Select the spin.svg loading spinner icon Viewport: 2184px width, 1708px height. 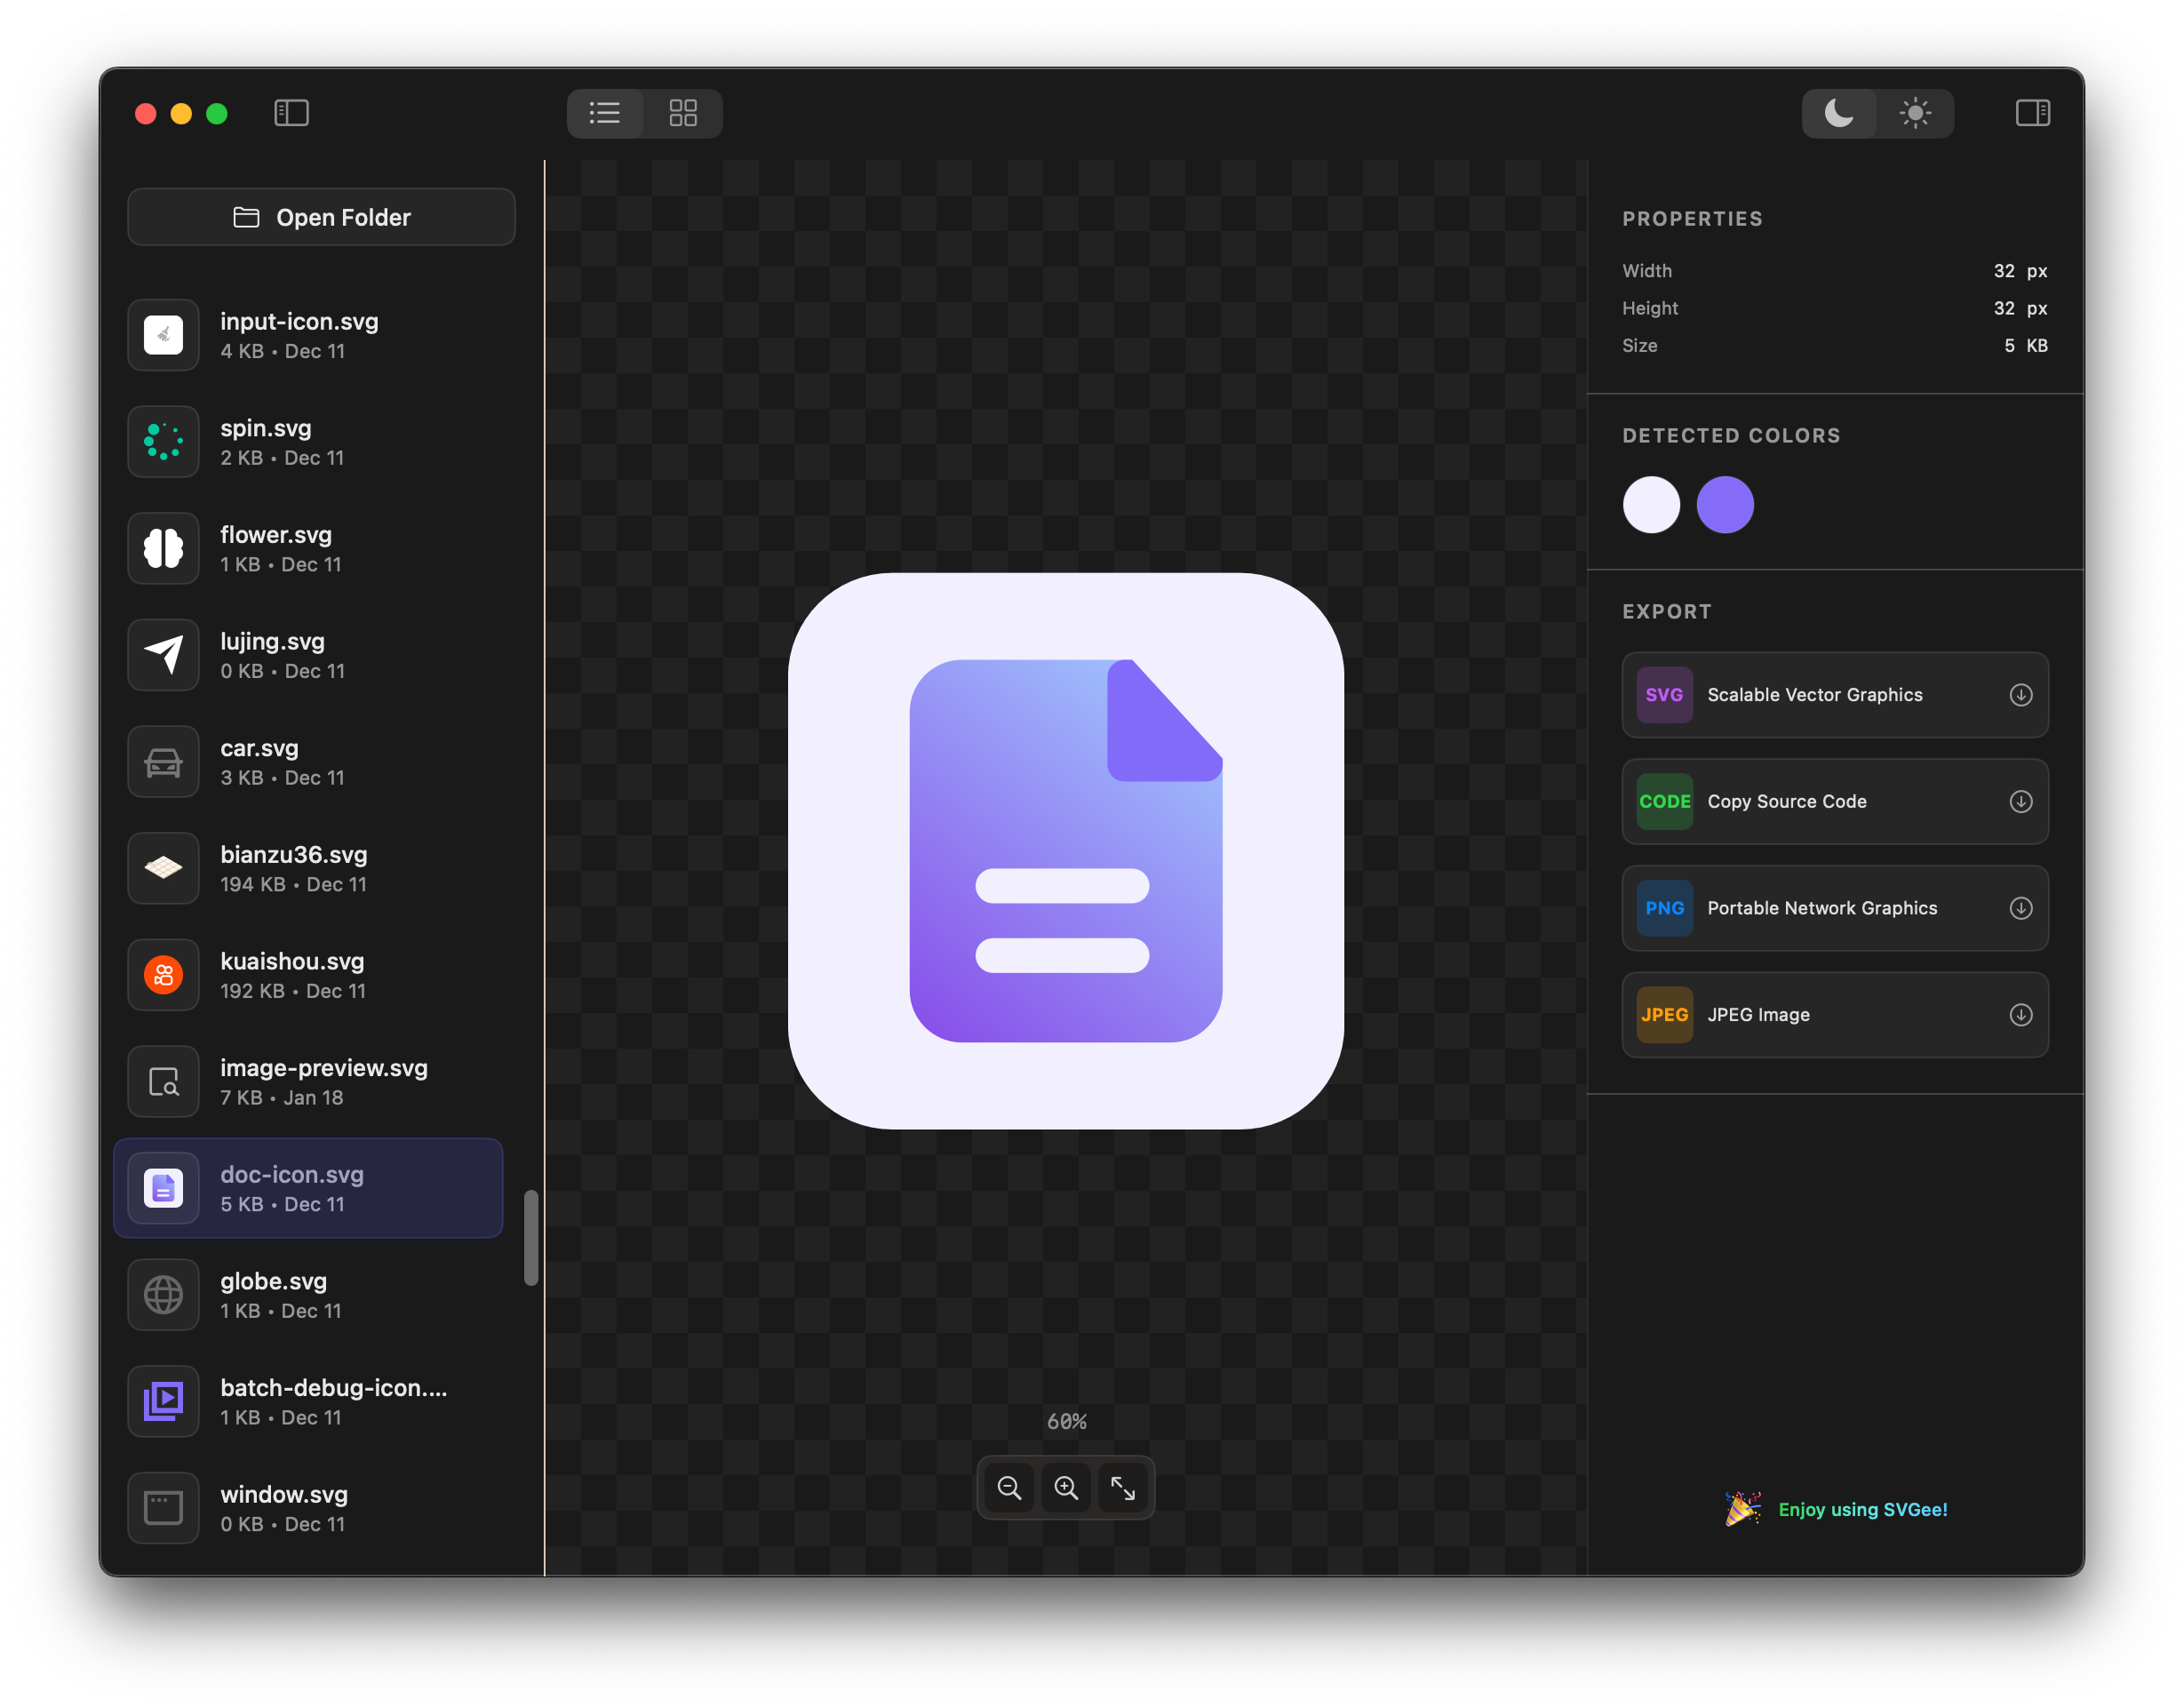(163, 441)
